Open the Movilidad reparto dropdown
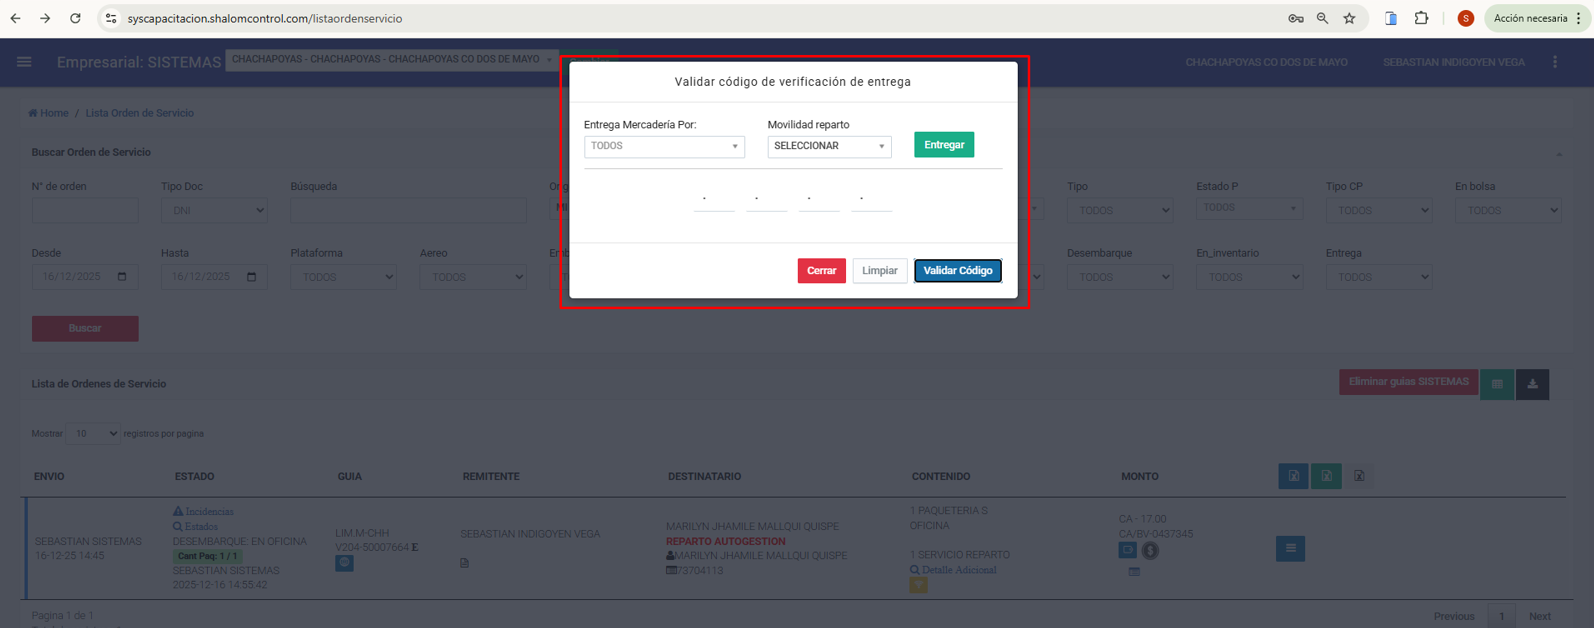Image resolution: width=1594 pixels, height=628 pixels. coord(829,146)
